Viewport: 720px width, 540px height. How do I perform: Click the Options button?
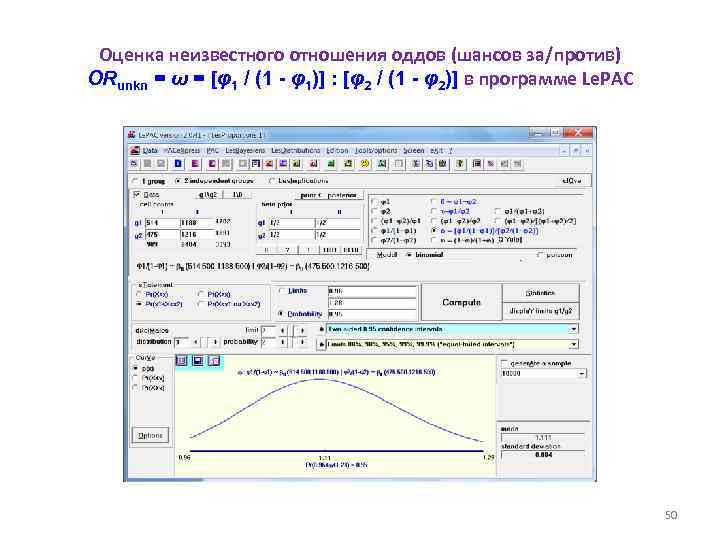[150, 435]
